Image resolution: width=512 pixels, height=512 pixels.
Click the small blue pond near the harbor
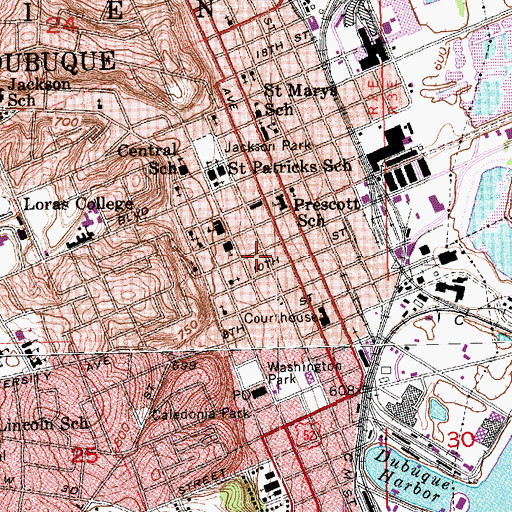[438, 409]
